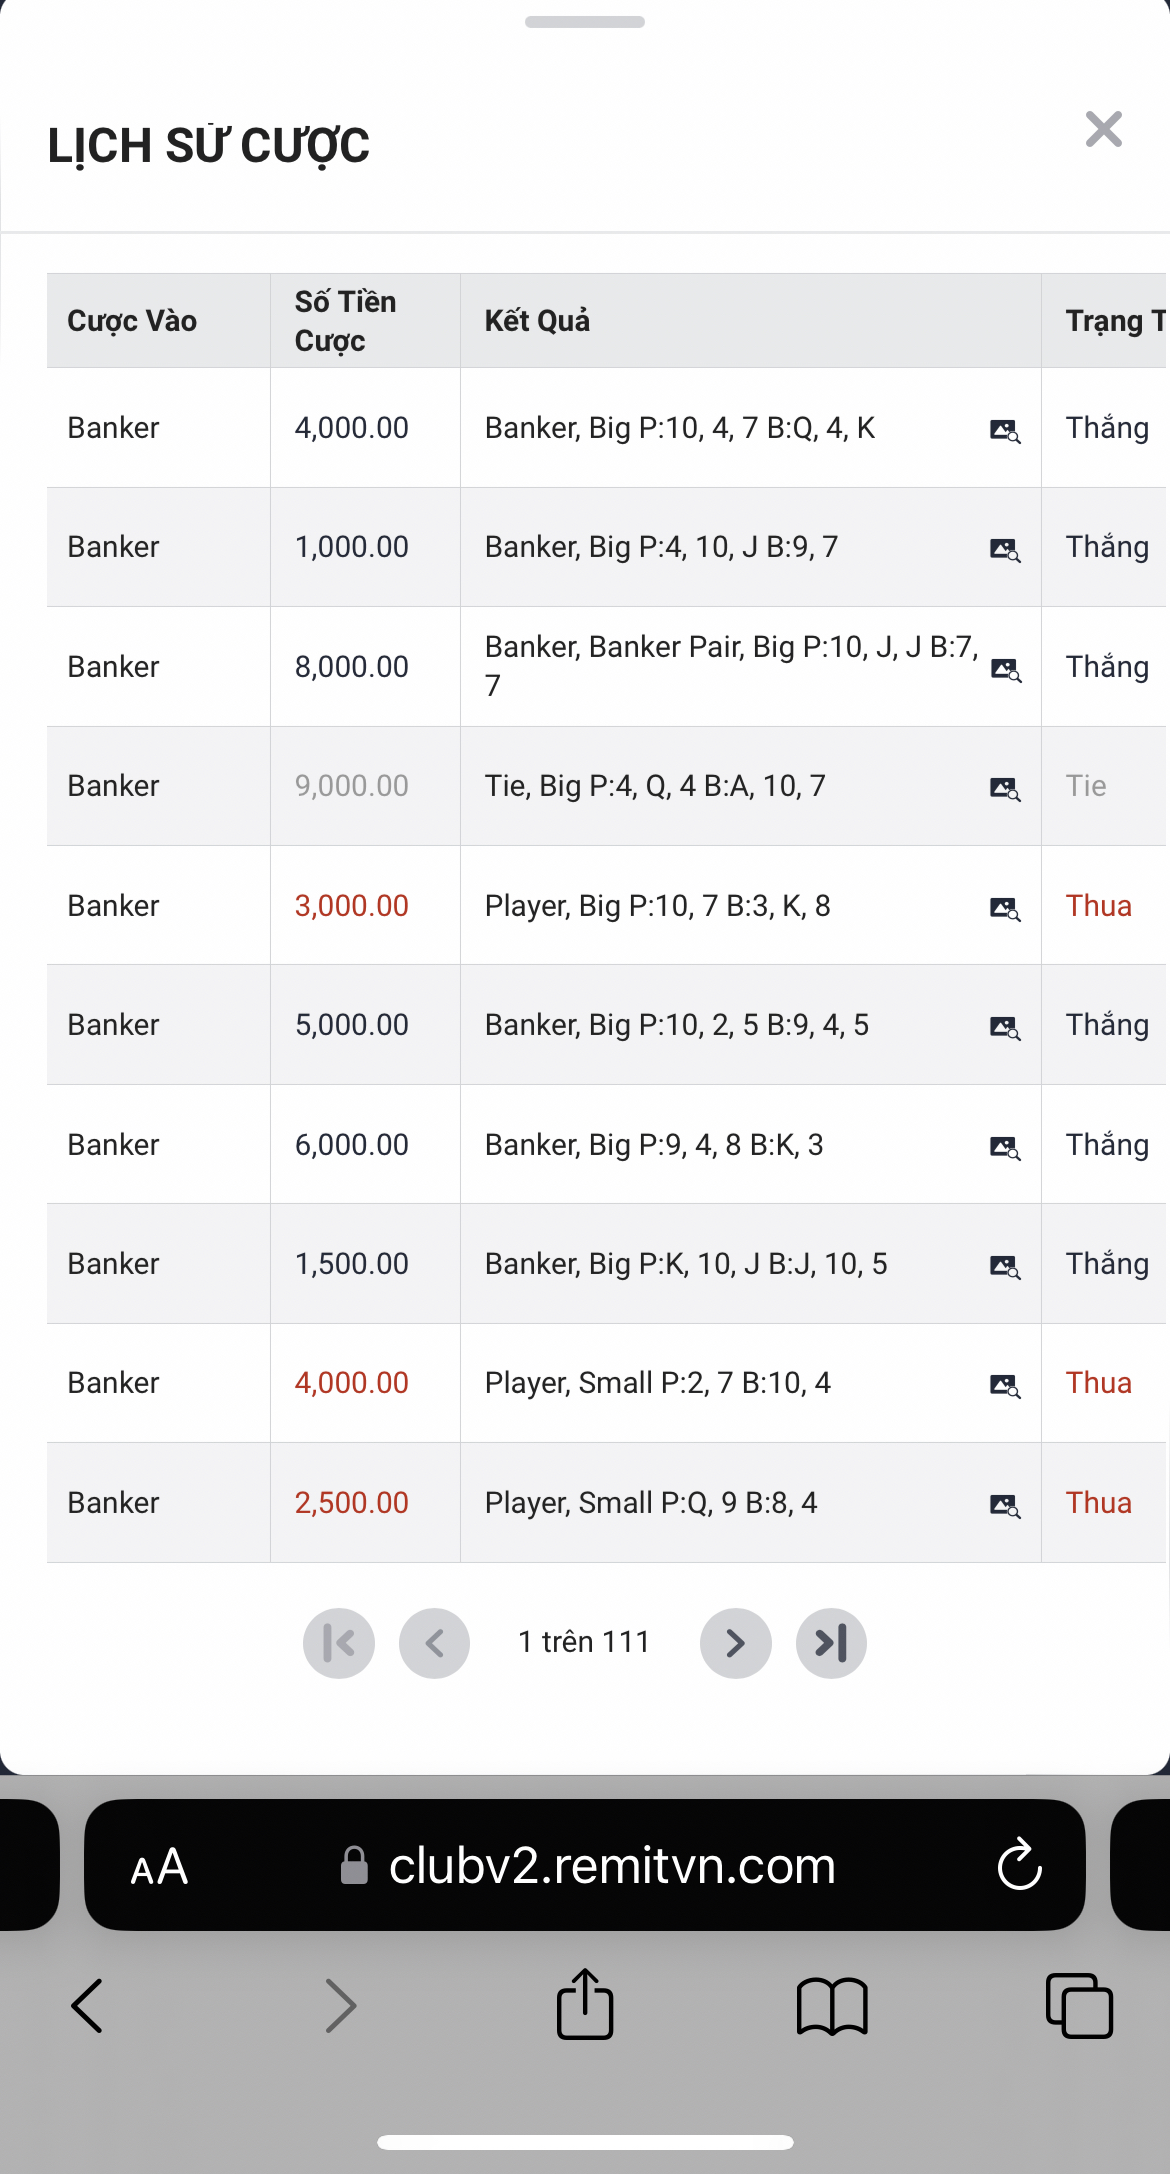
Task: Navigate back in Safari
Action: [88, 2005]
